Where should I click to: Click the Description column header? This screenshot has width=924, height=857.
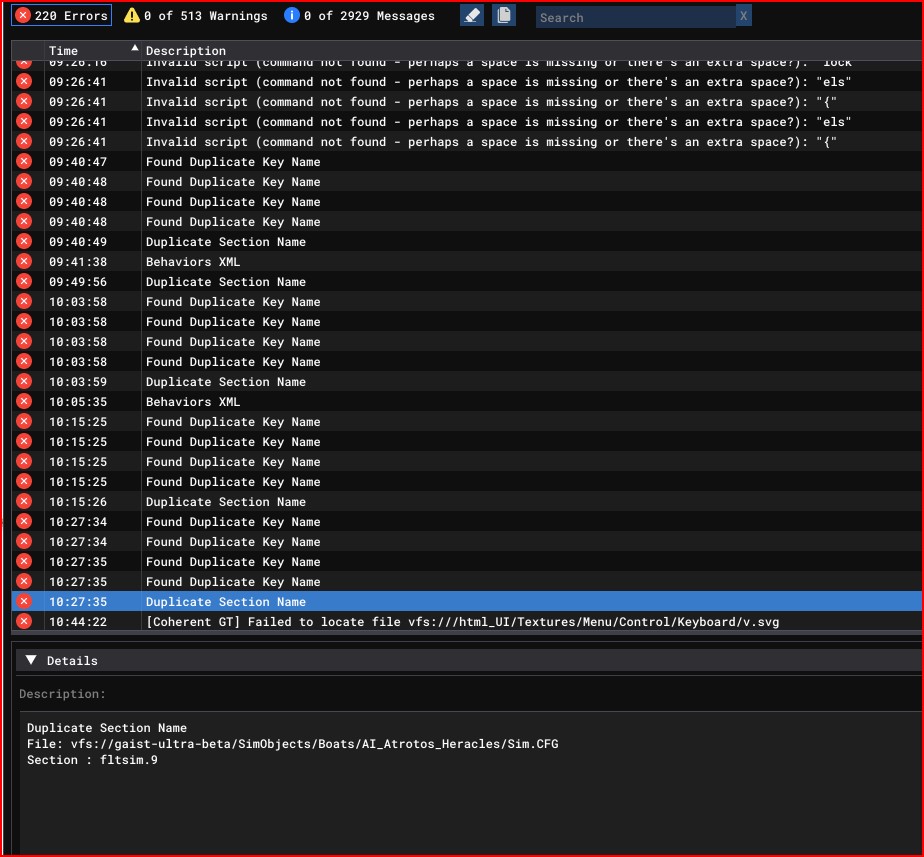[186, 50]
